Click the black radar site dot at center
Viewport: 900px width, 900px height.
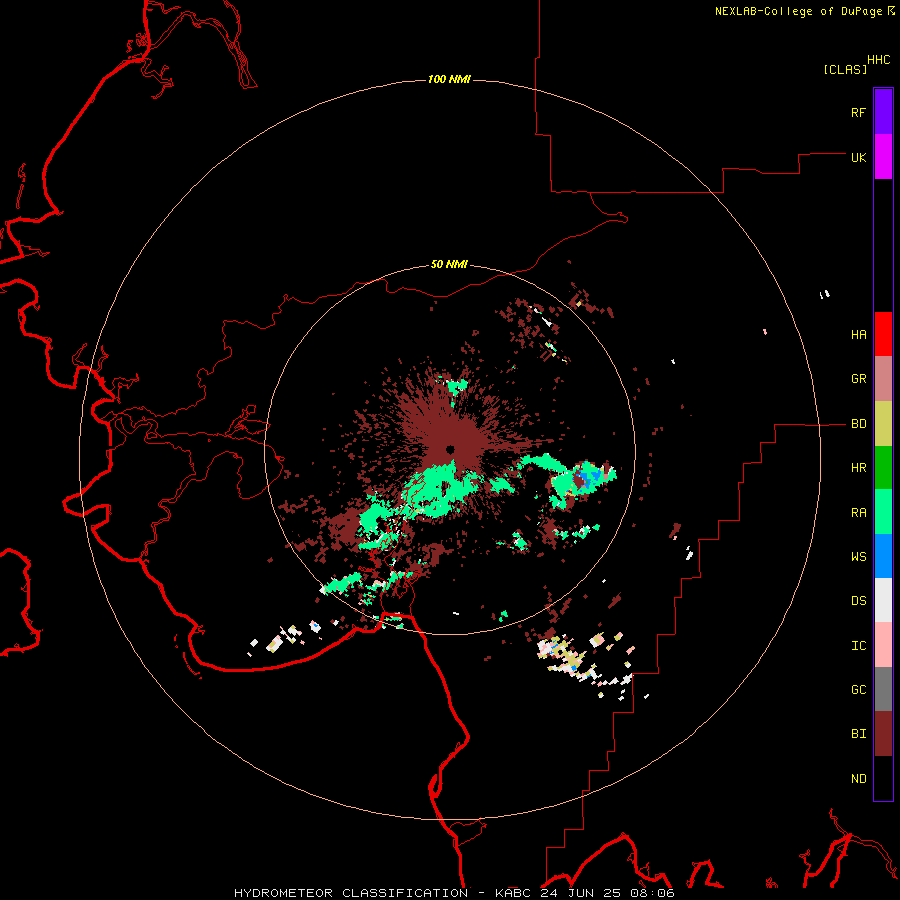point(450,449)
